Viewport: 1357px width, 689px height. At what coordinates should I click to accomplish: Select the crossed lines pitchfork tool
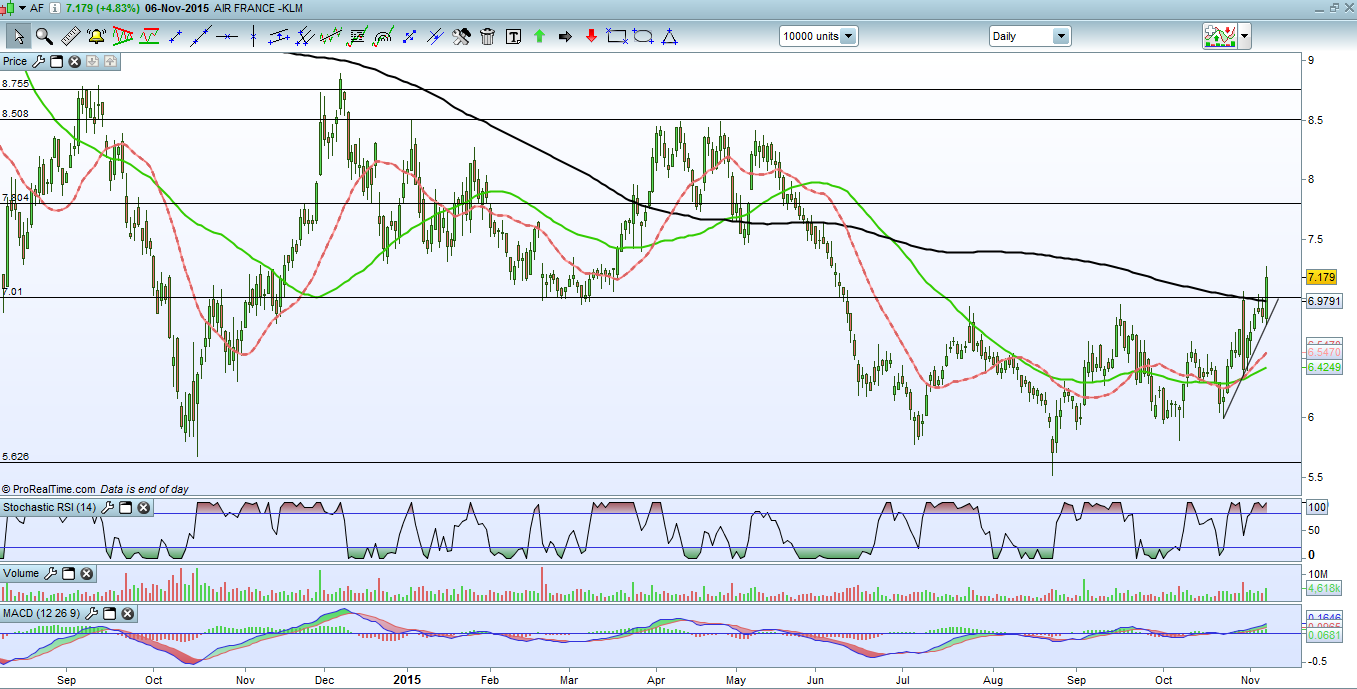click(304, 37)
